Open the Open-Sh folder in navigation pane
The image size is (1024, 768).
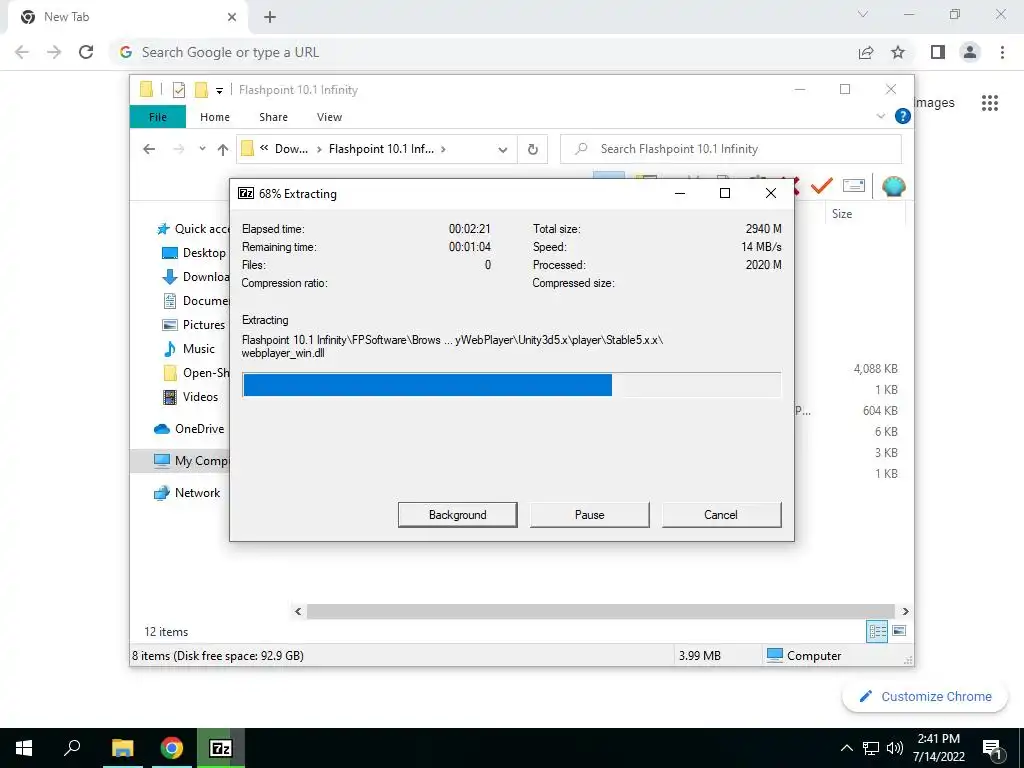(x=195, y=373)
